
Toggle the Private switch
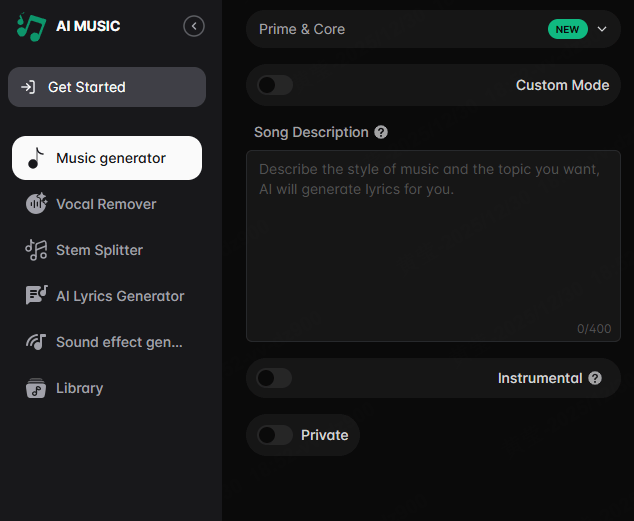coord(275,435)
